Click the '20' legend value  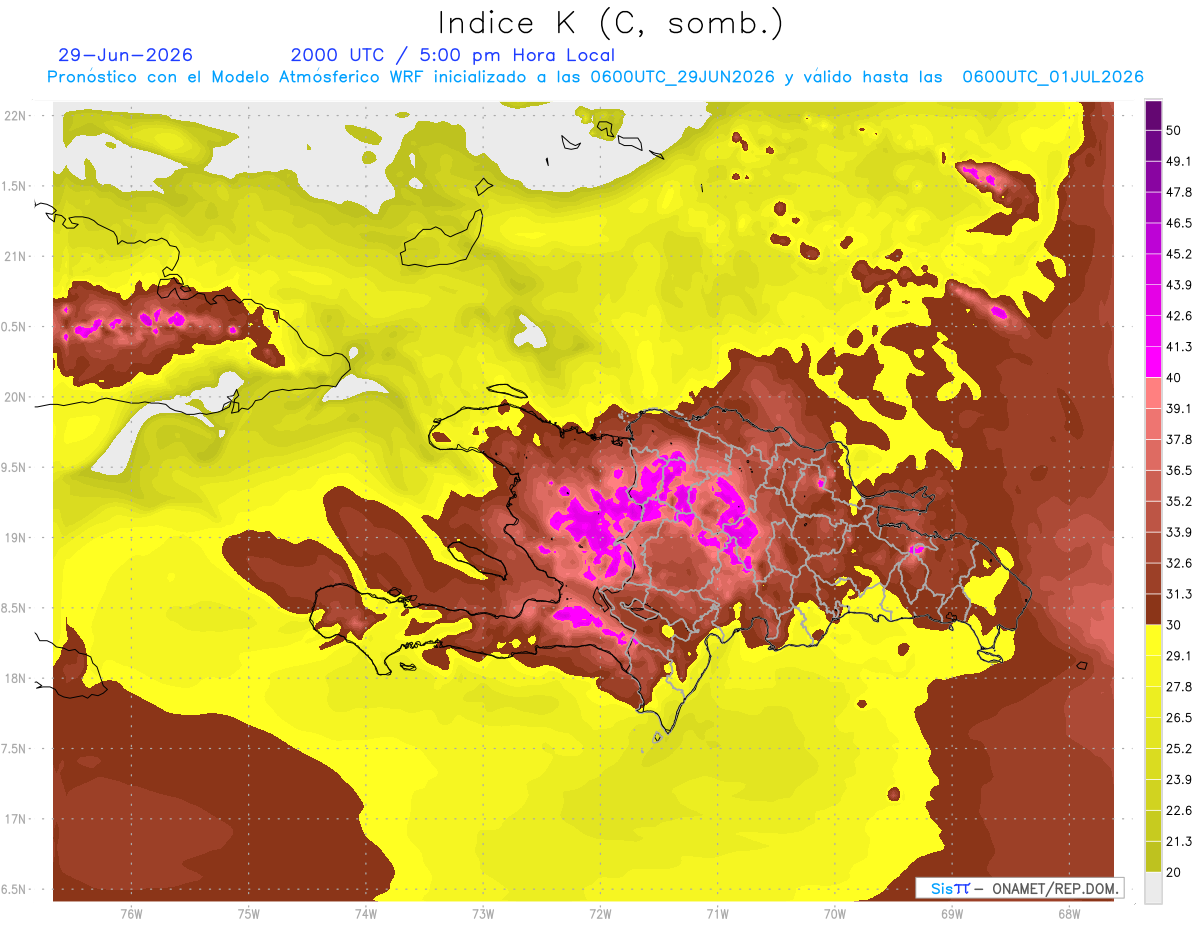pyautogui.click(x=1174, y=872)
